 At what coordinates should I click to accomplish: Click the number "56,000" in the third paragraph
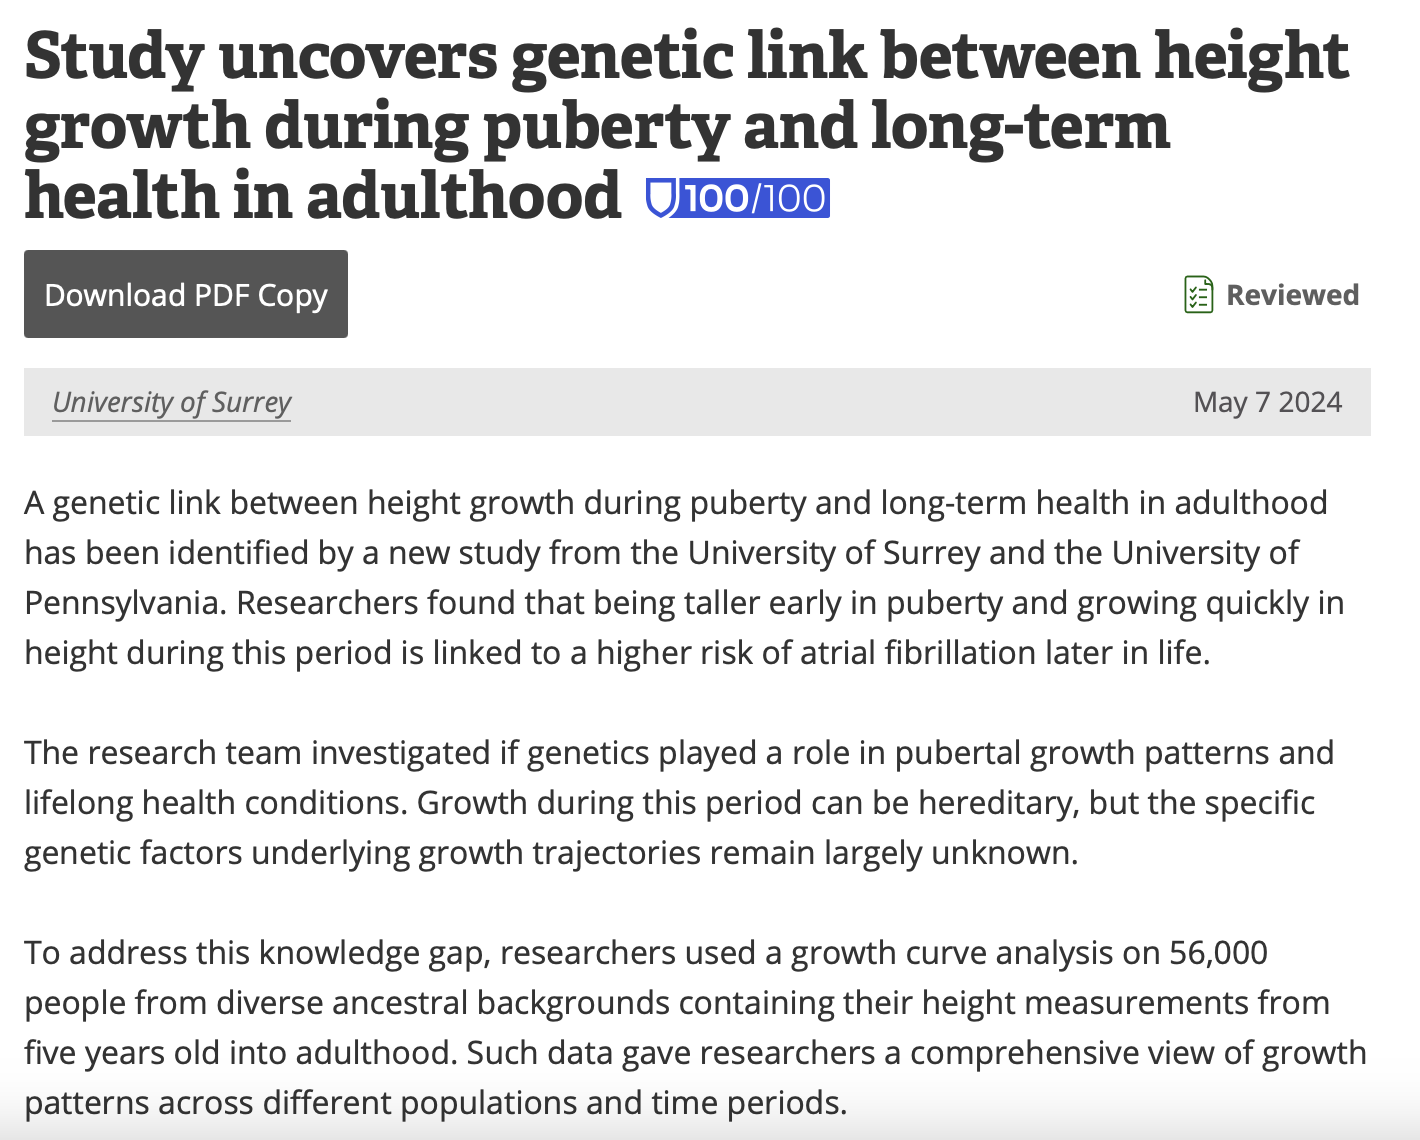(1218, 953)
